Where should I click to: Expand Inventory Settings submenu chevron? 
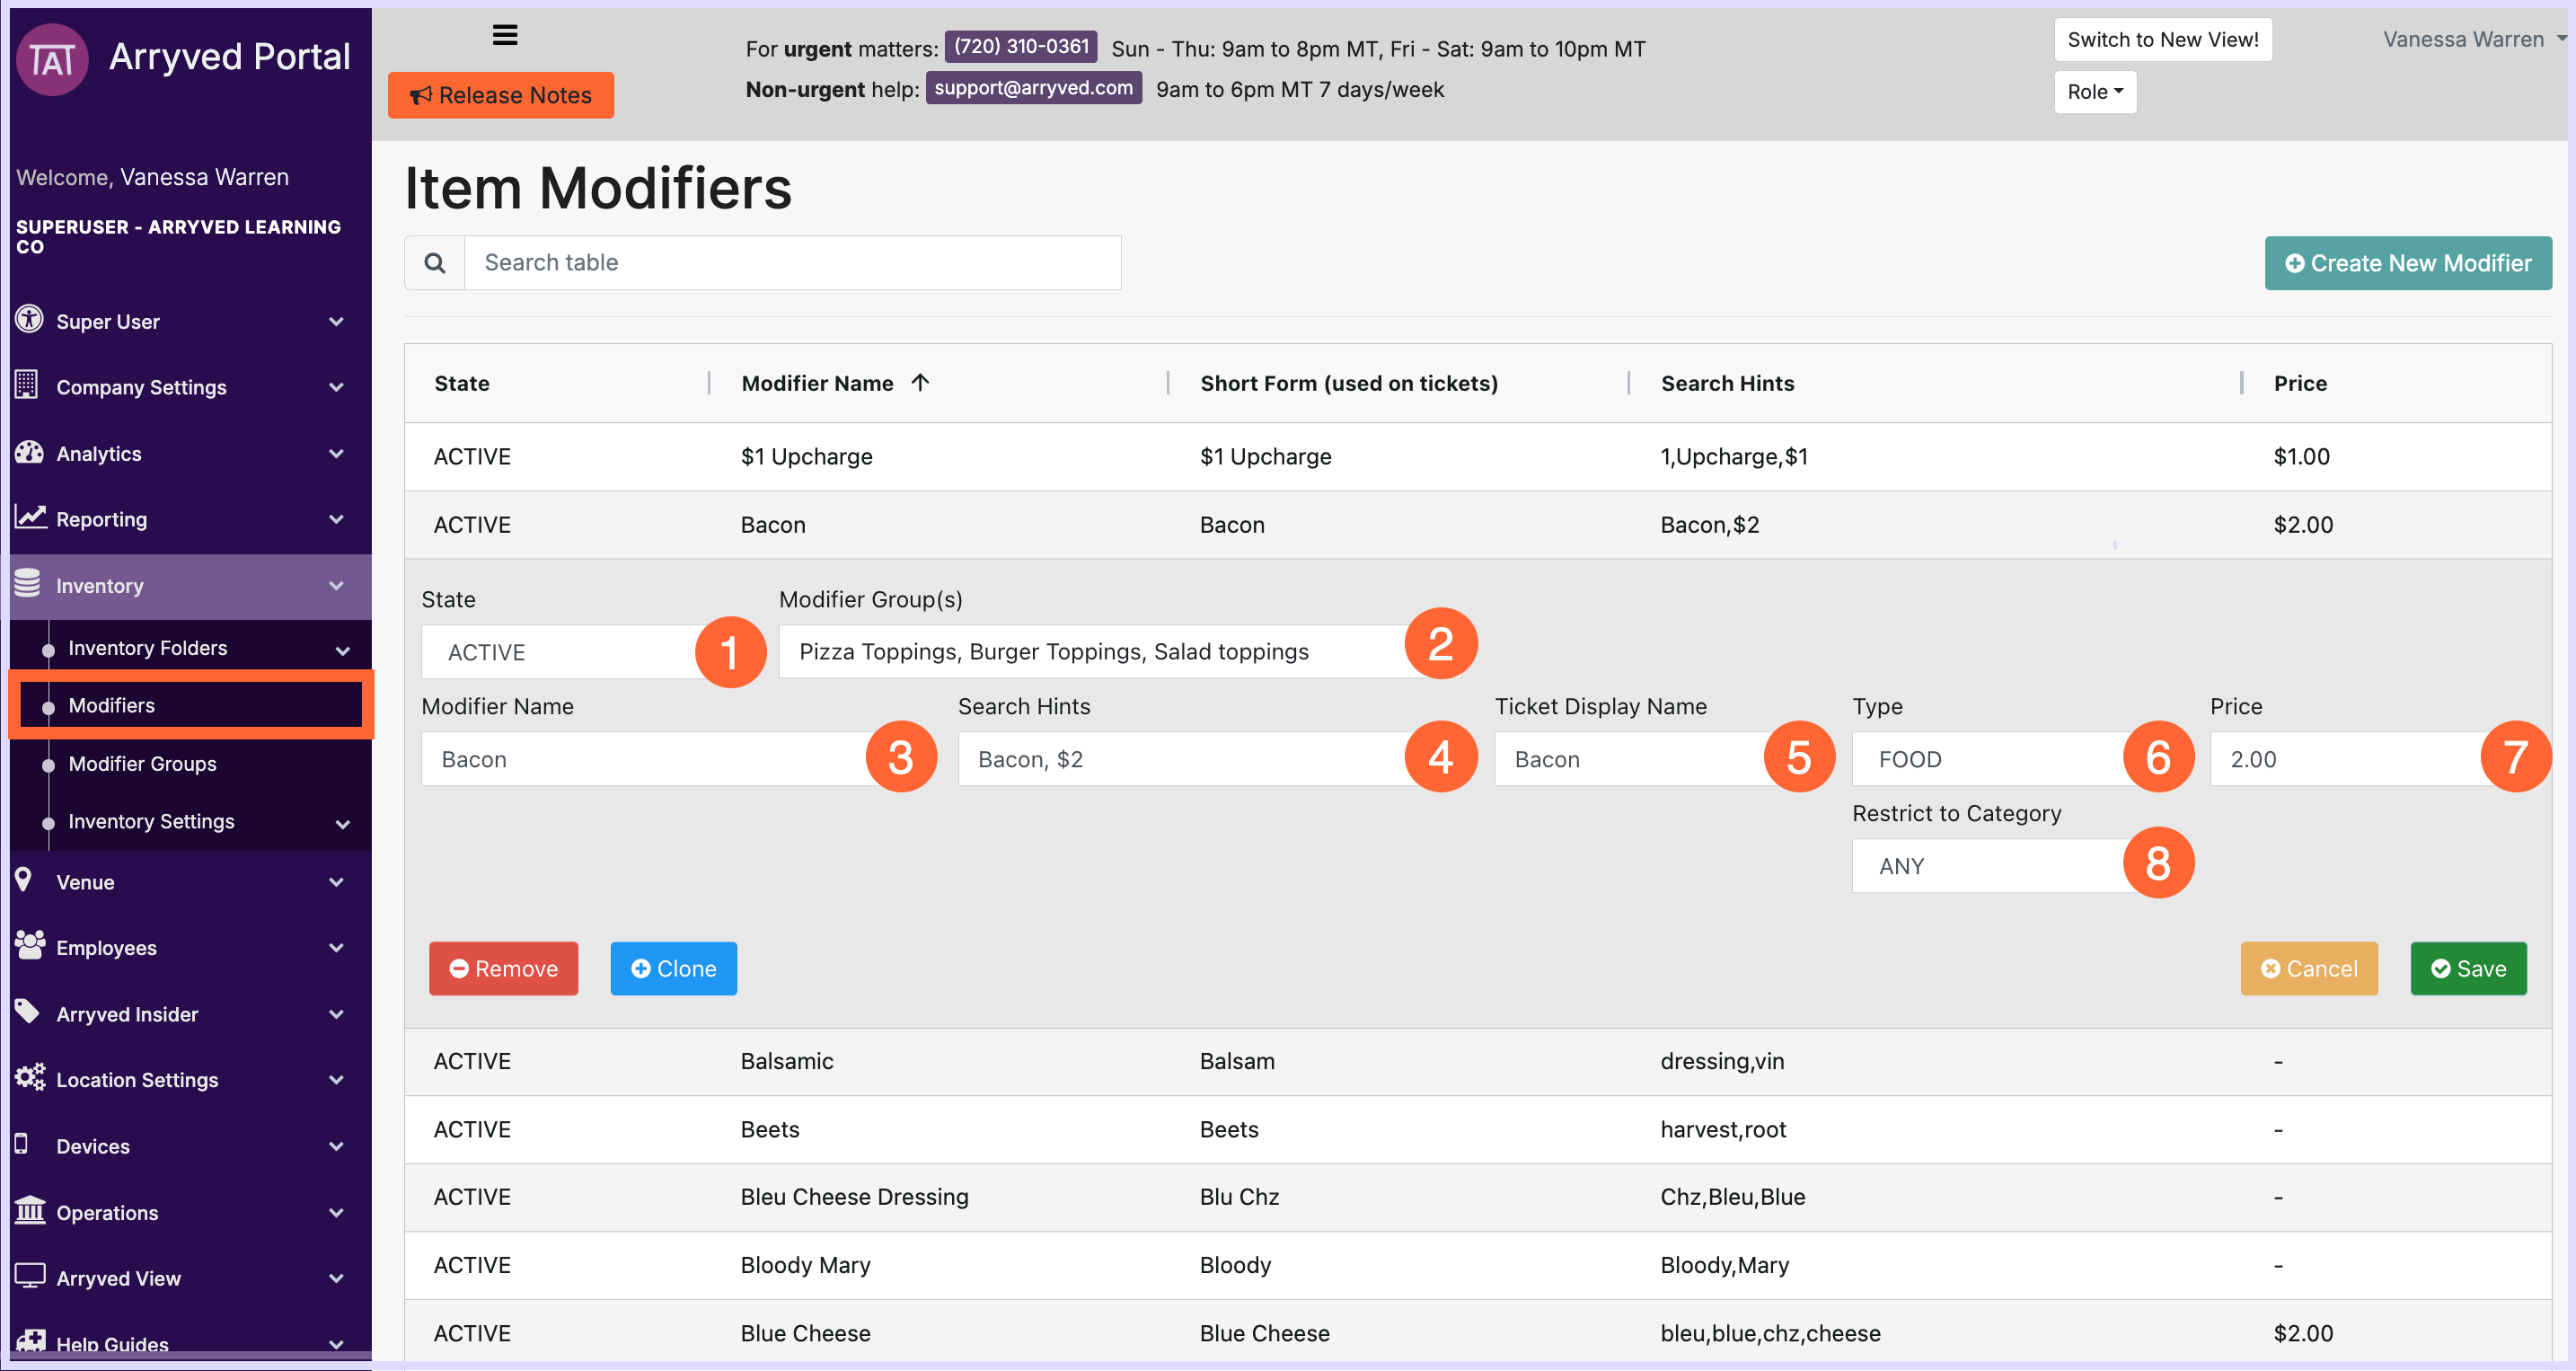tap(343, 825)
